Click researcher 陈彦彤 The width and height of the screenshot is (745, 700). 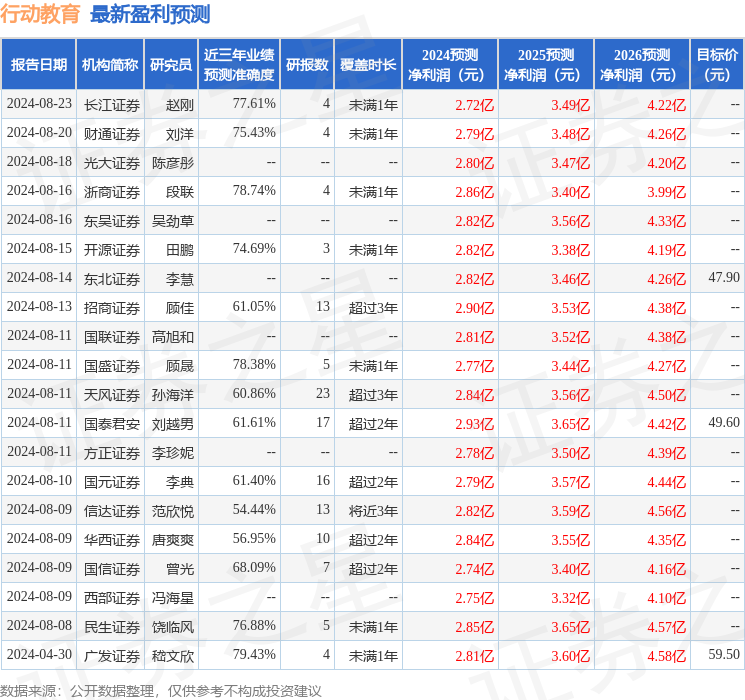pyautogui.click(x=173, y=163)
